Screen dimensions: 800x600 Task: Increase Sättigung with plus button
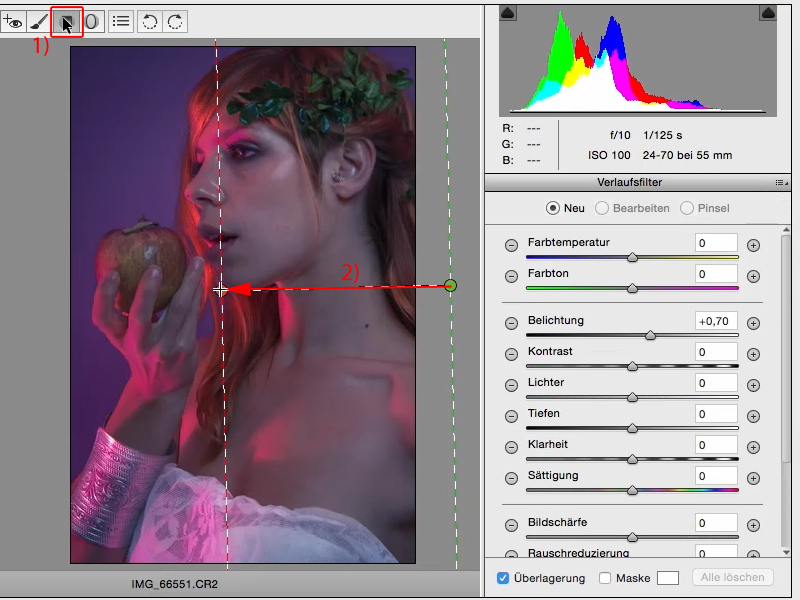[x=753, y=479]
